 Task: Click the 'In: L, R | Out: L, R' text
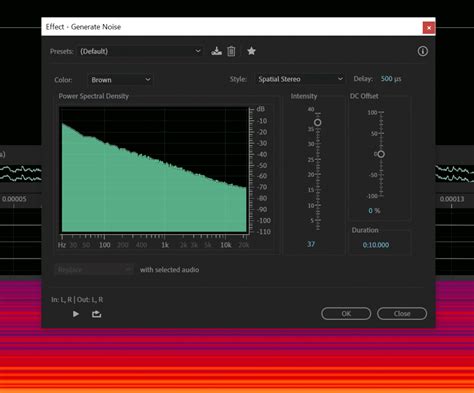point(77,300)
